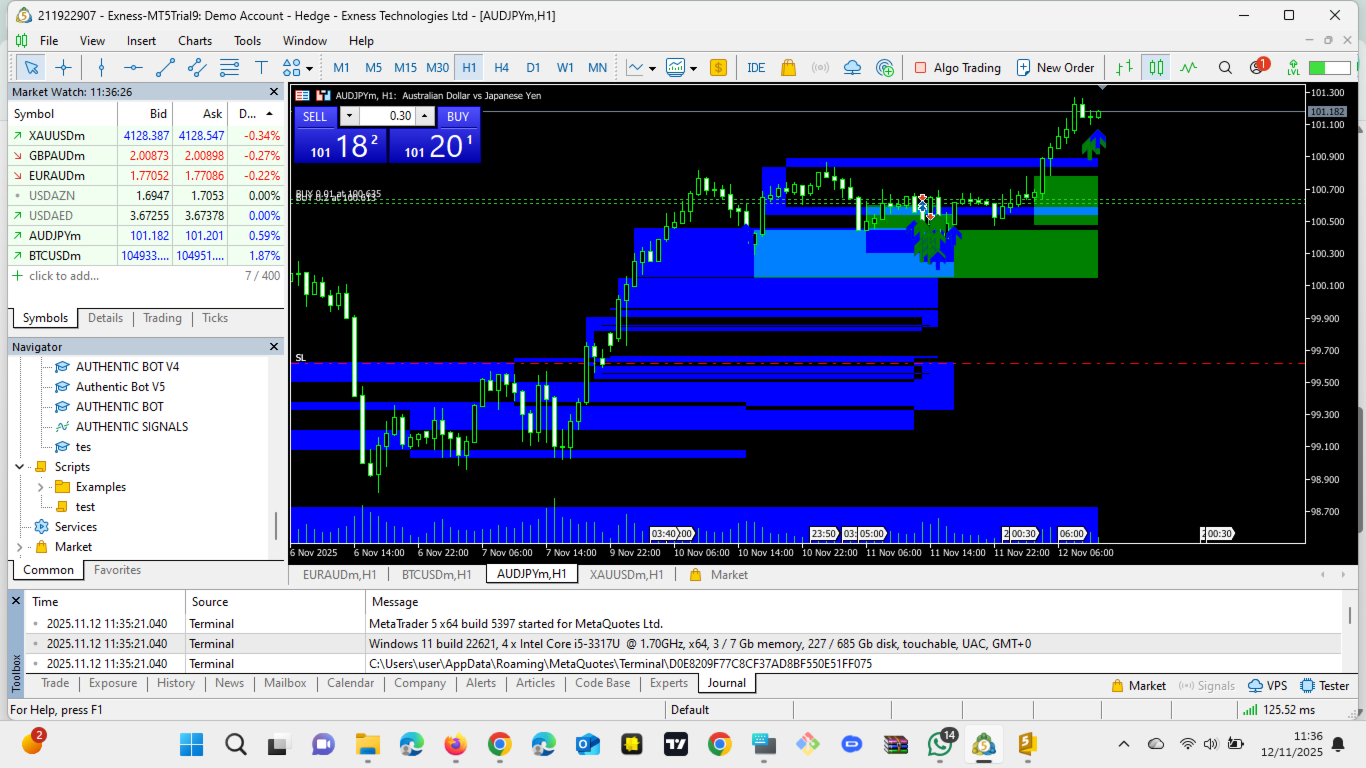Open the search magnifier
Screen dimensions: 1366x768
coord(1225,67)
